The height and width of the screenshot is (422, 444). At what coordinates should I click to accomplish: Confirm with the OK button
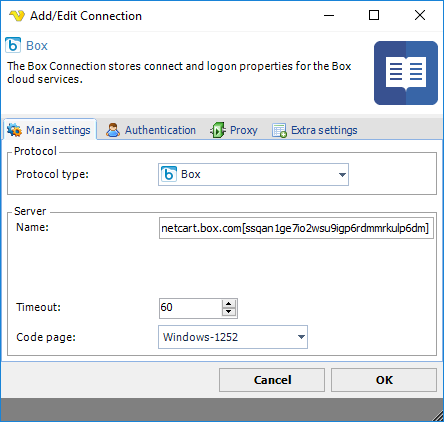click(x=384, y=380)
